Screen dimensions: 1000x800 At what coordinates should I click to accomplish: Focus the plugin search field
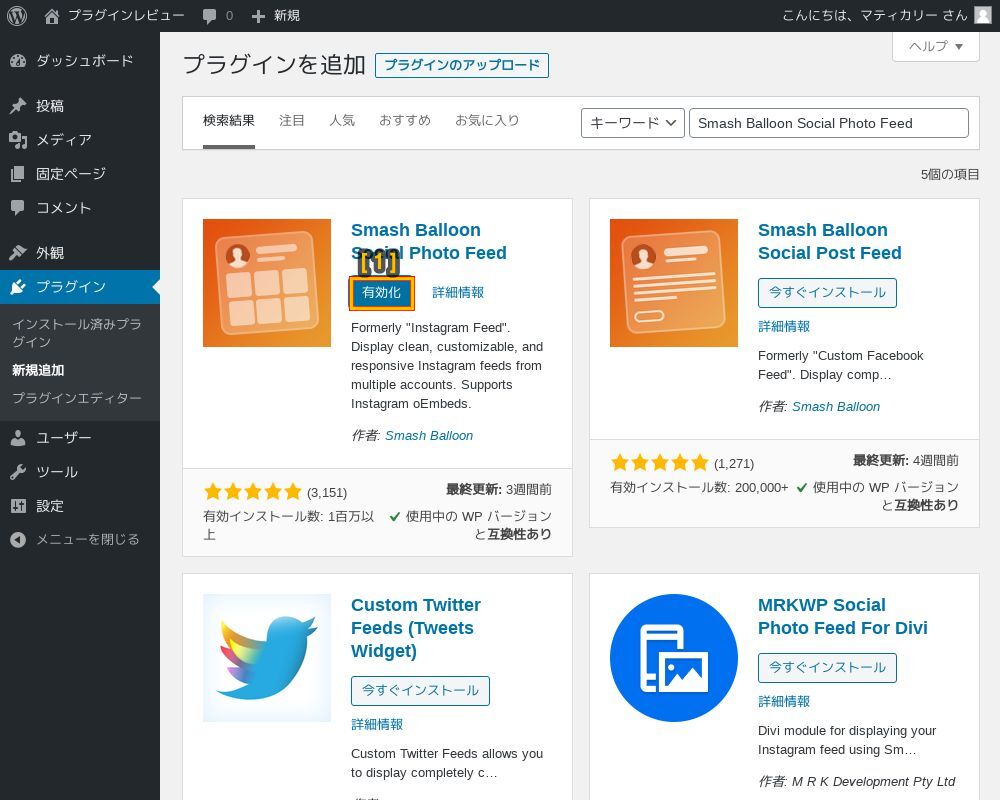coord(828,123)
